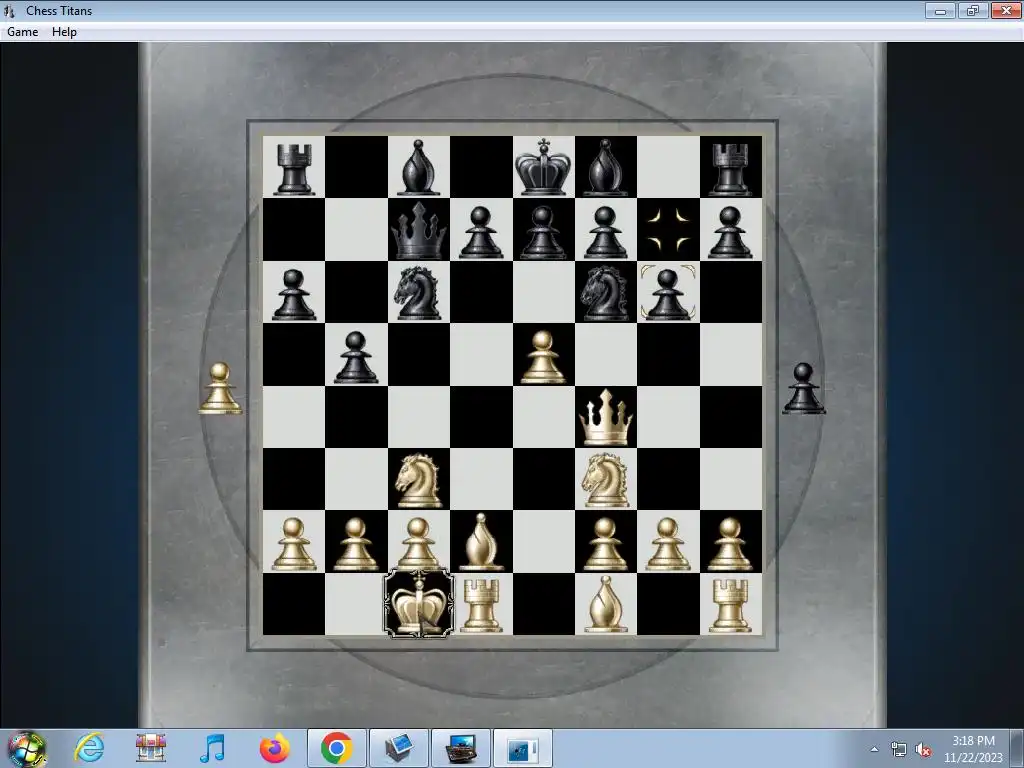Screen dimensions: 1024x768
Task: Open the music note app in taskbar
Action: click(212, 748)
